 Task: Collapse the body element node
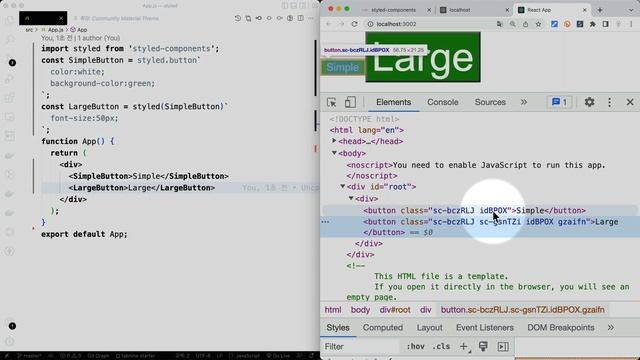[334, 153]
